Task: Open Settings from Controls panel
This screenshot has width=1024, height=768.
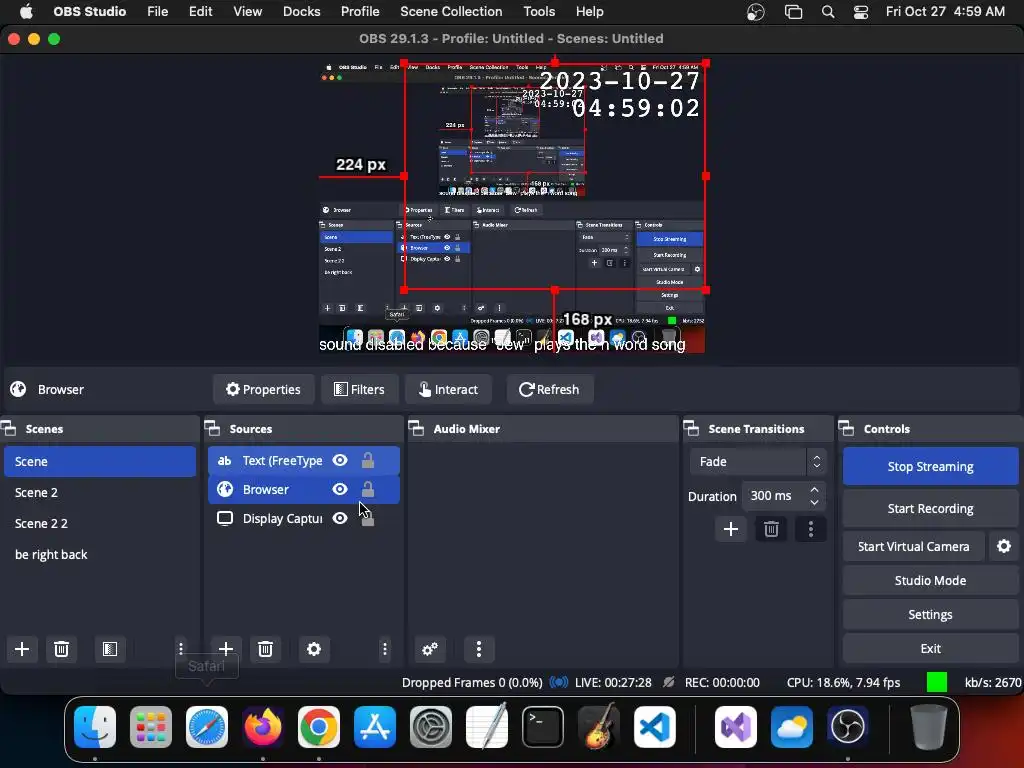Action: pos(931,615)
